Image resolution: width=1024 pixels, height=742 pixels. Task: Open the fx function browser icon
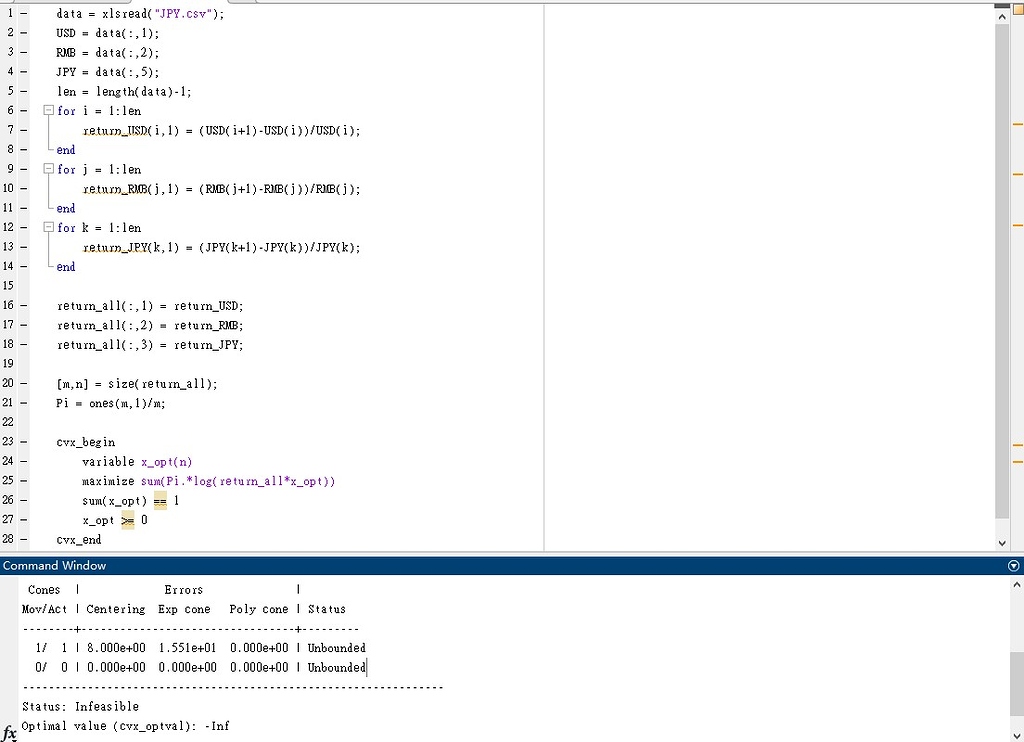click(x=9, y=733)
